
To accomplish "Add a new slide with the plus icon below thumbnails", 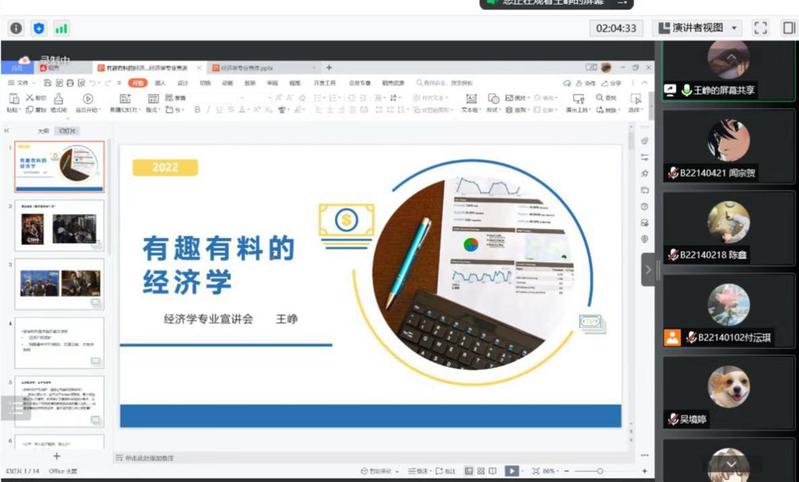I will pyautogui.click(x=56, y=457).
